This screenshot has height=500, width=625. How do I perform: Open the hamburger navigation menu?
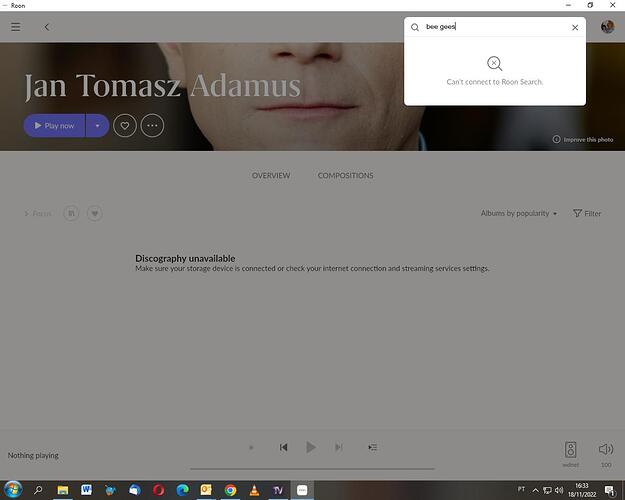(x=16, y=27)
